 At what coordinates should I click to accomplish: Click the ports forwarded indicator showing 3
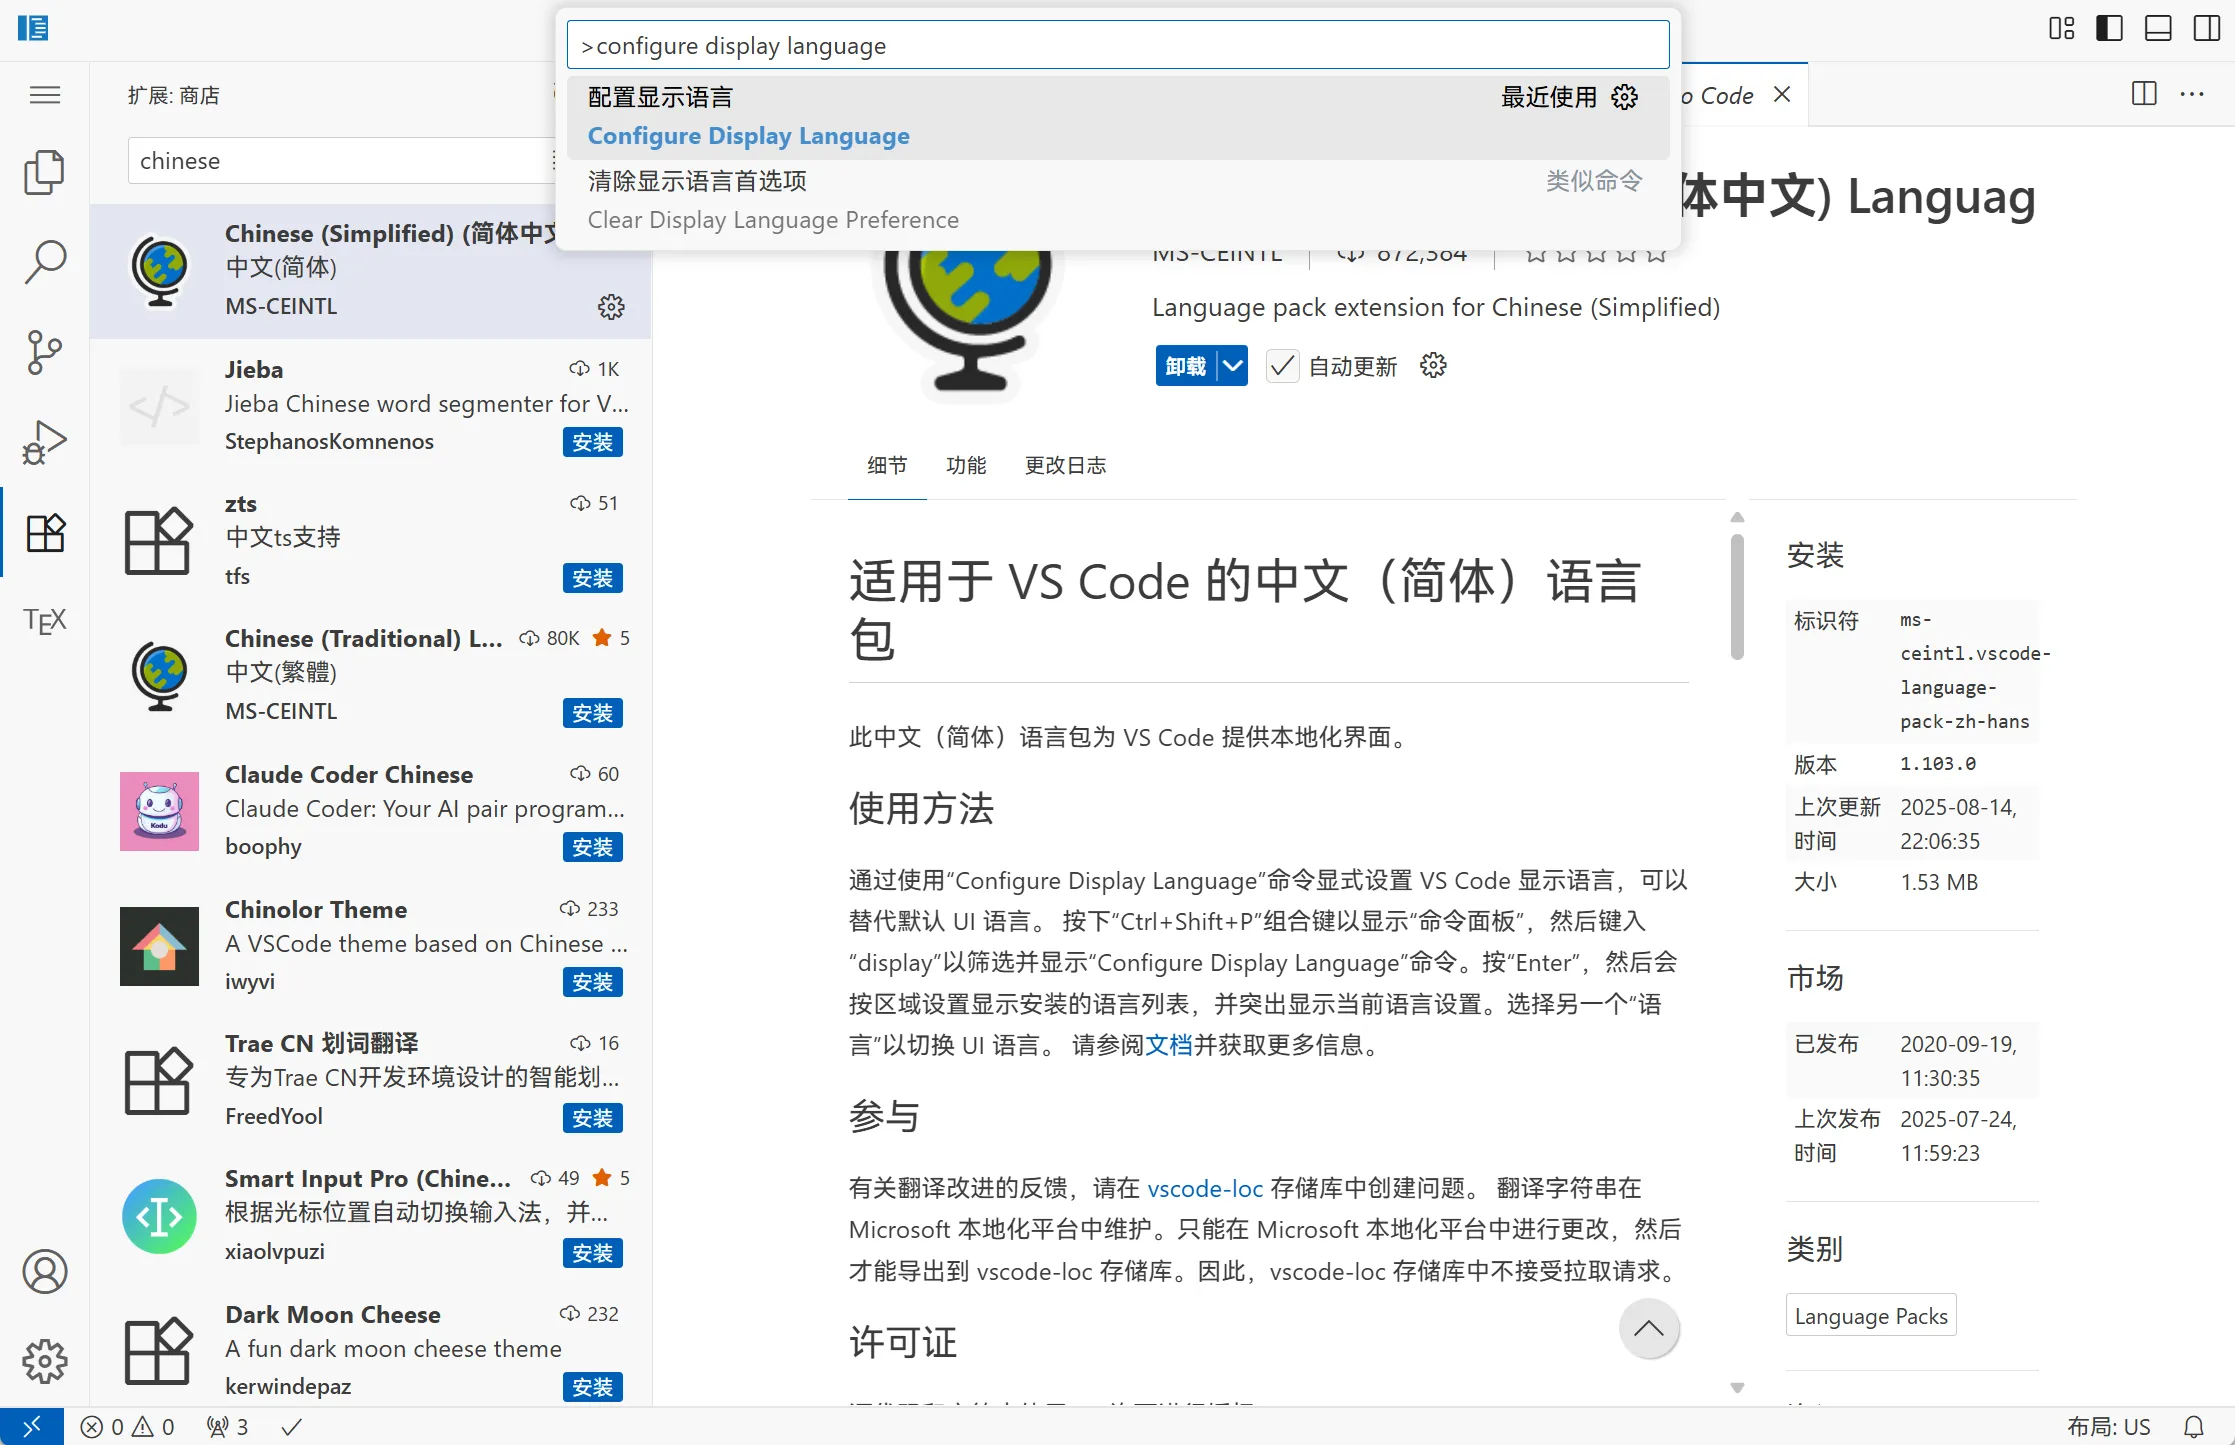[227, 1427]
